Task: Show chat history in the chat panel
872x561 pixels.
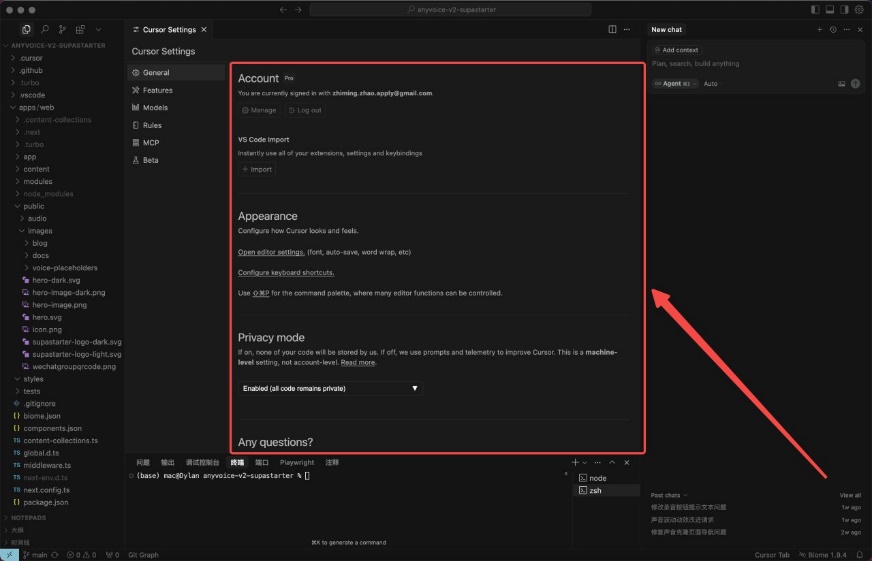Action: click(x=832, y=30)
